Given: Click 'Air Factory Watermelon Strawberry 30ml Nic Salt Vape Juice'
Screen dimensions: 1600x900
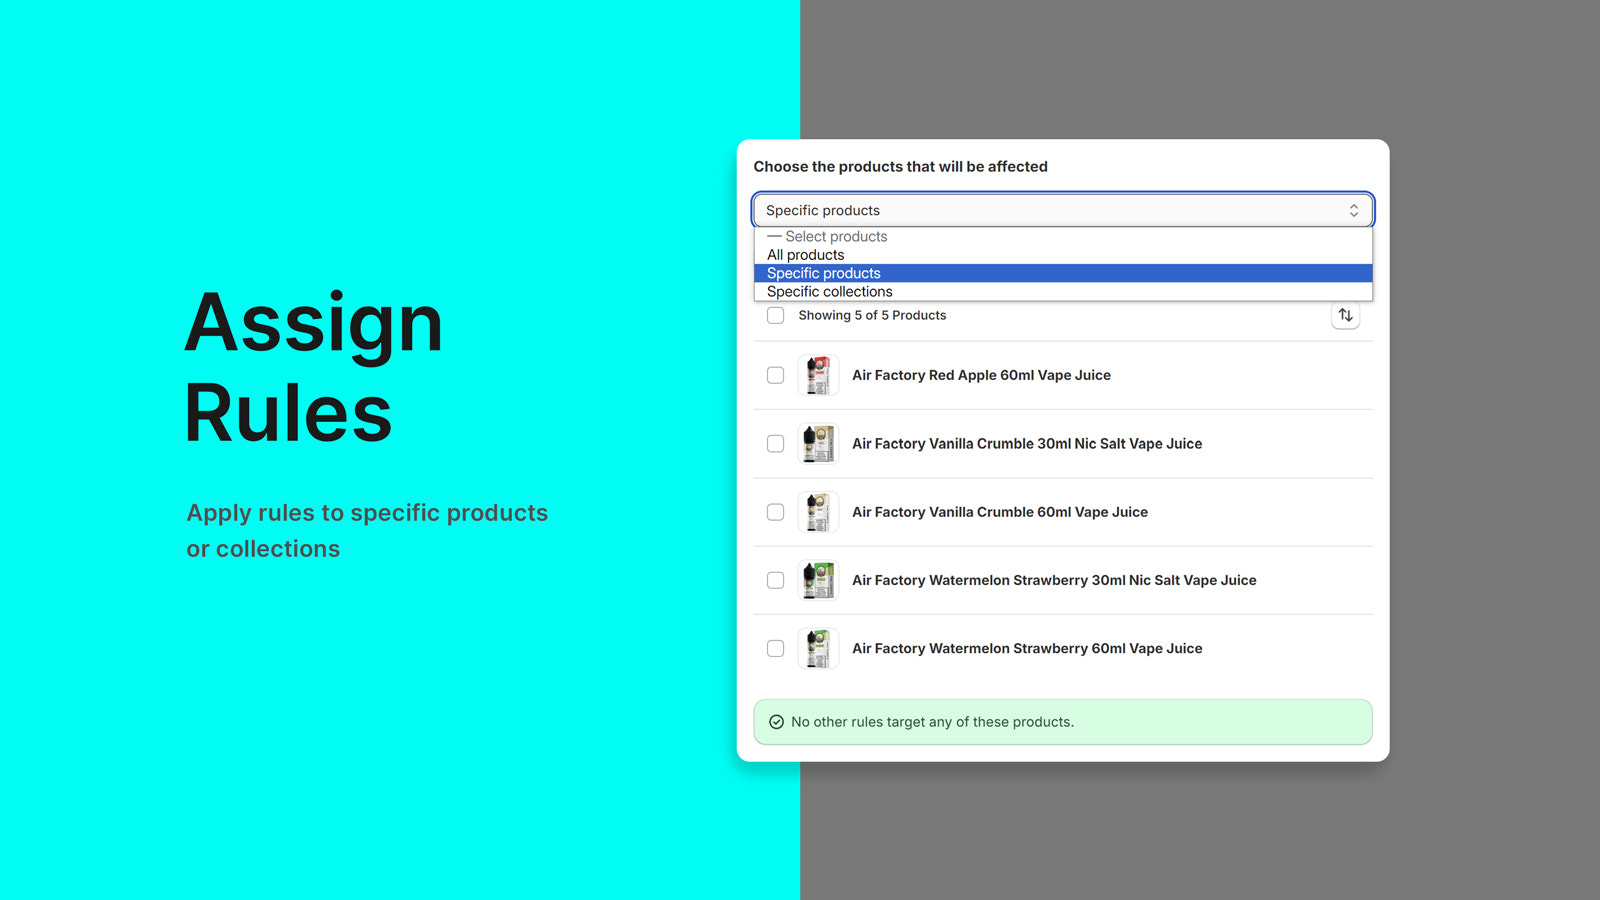Looking at the screenshot, I should pos(1054,580).
